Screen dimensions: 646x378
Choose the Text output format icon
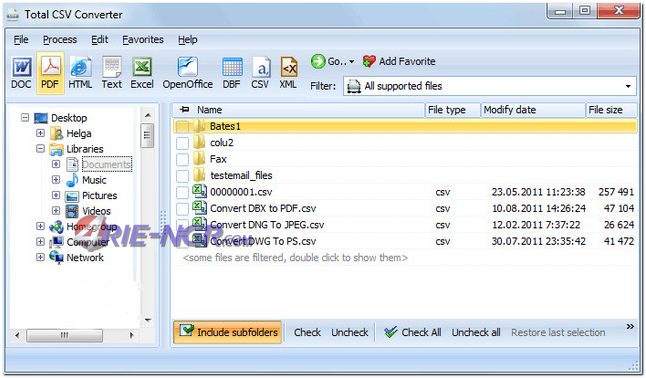112,67
